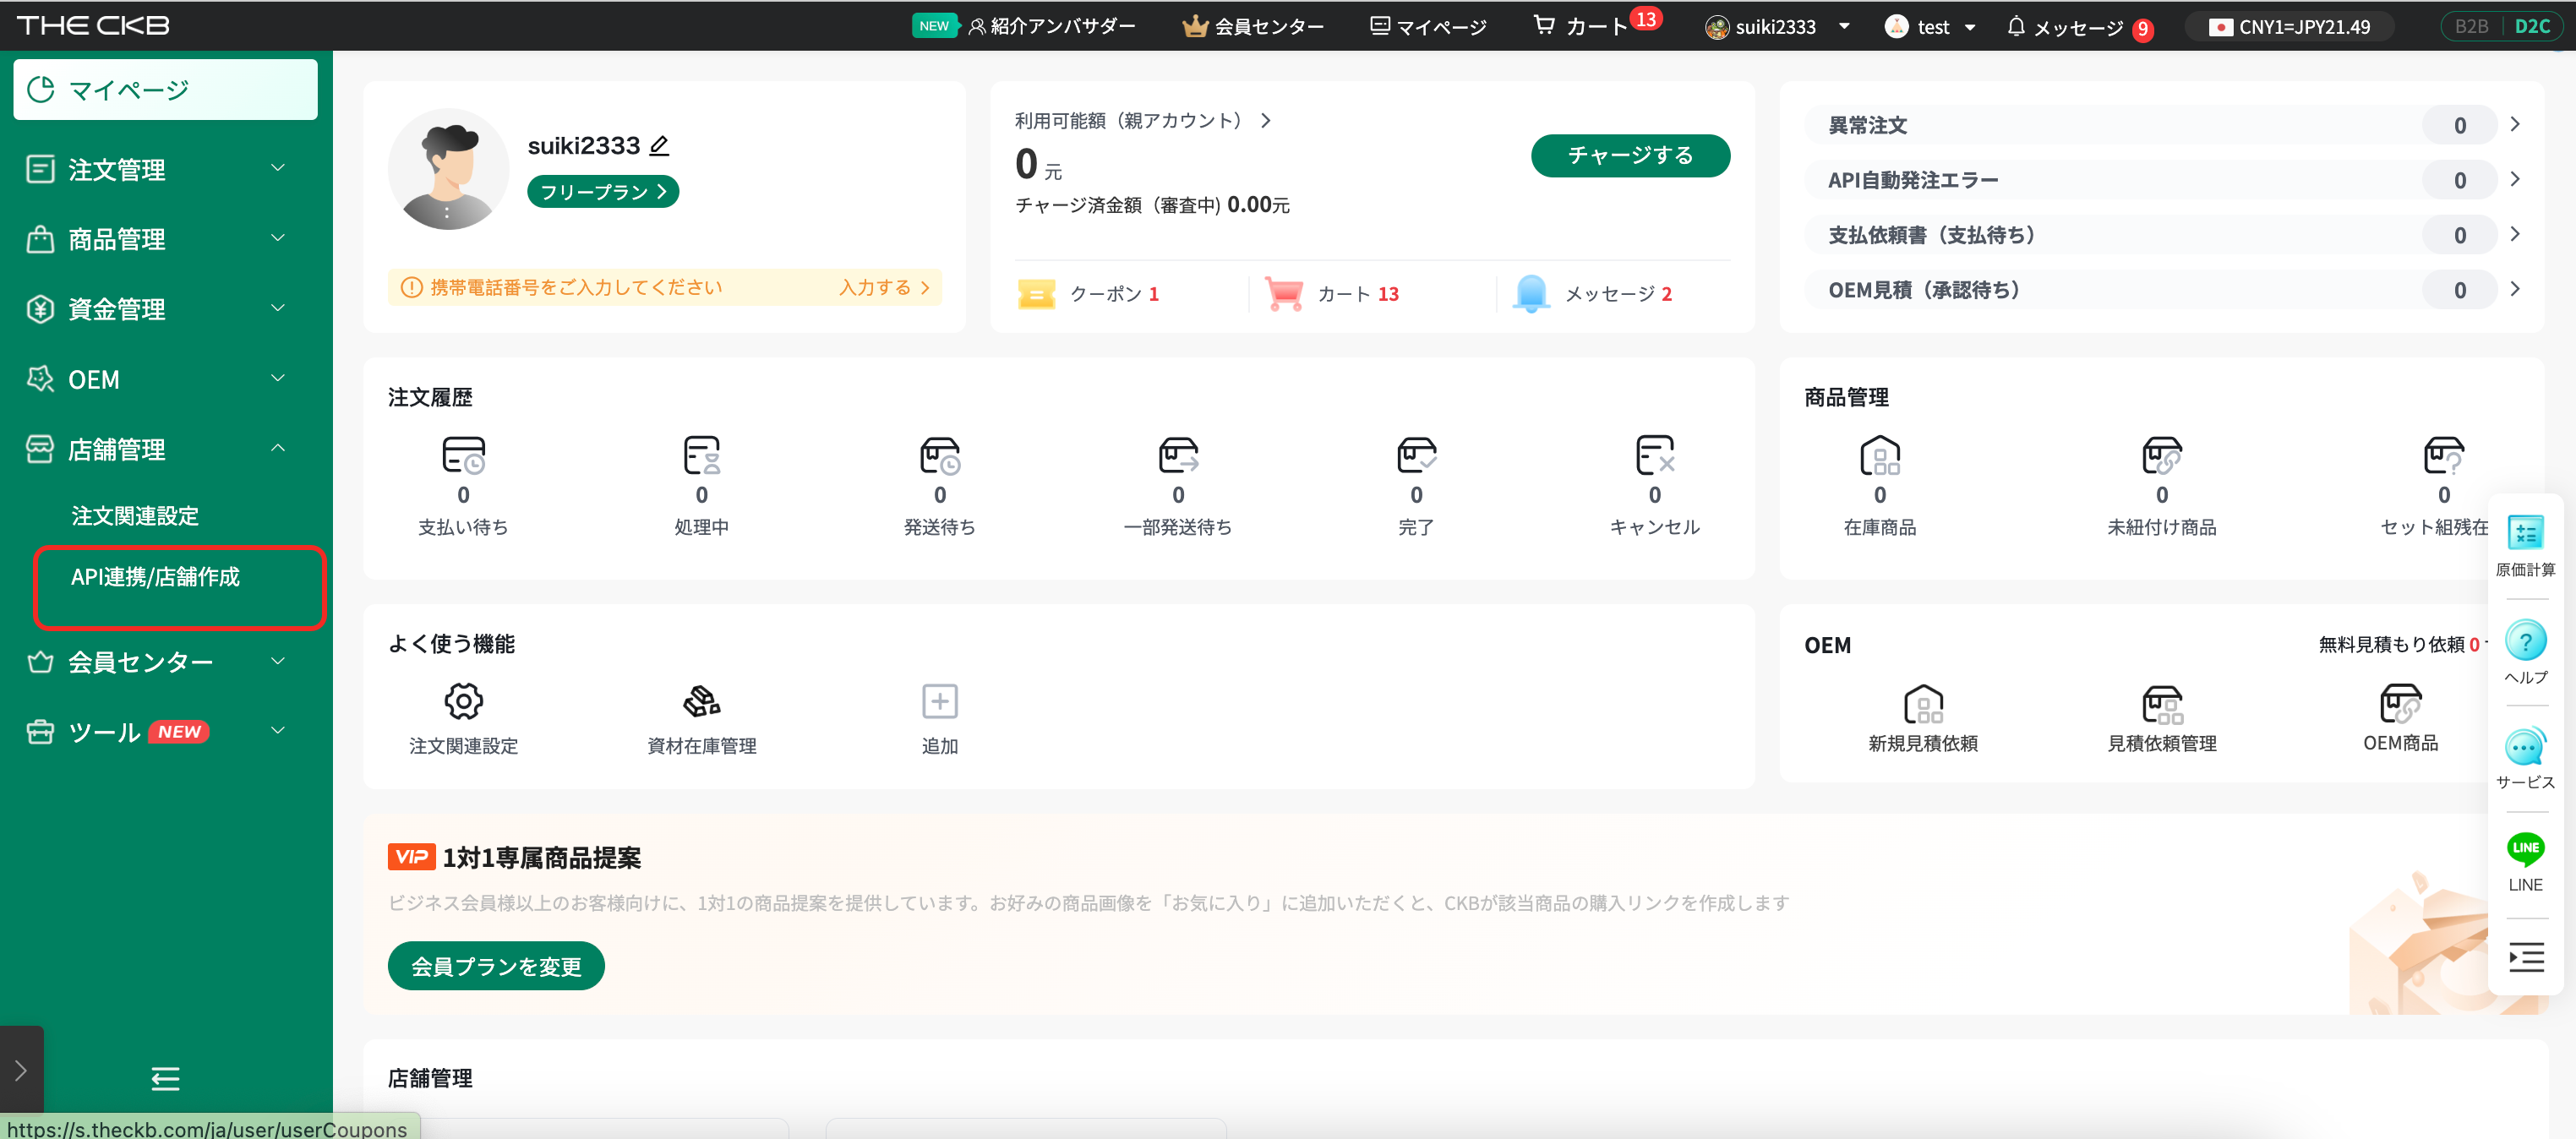This screenshot has height=1139, width=2576.
Task: Collapse the floating side toolbar
Action: (2525, 957)
